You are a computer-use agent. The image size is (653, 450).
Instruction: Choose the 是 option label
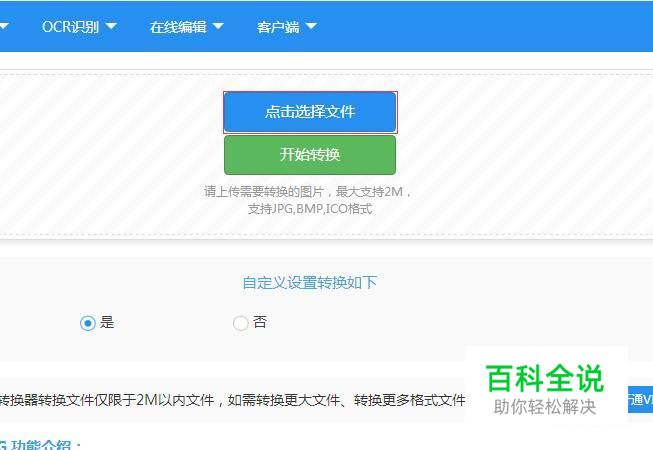107,322
